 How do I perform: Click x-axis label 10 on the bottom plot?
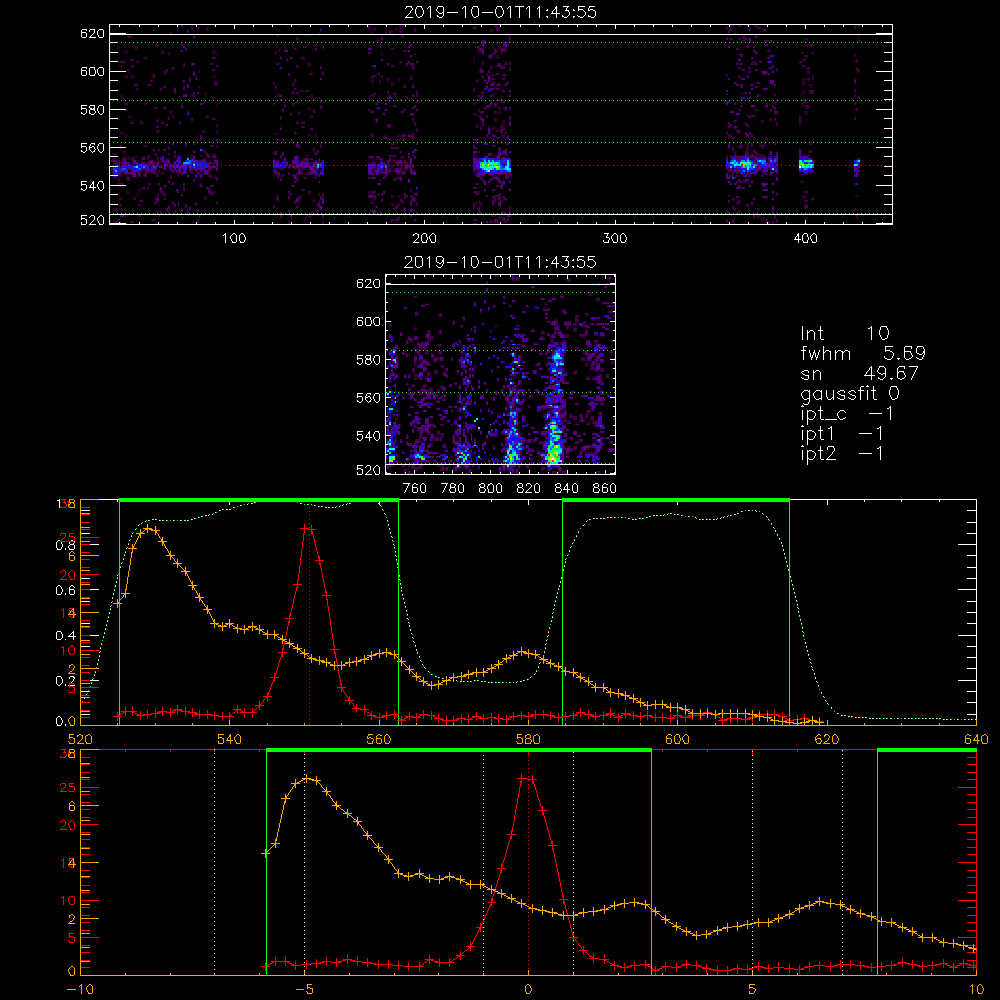tap(976, 990)
